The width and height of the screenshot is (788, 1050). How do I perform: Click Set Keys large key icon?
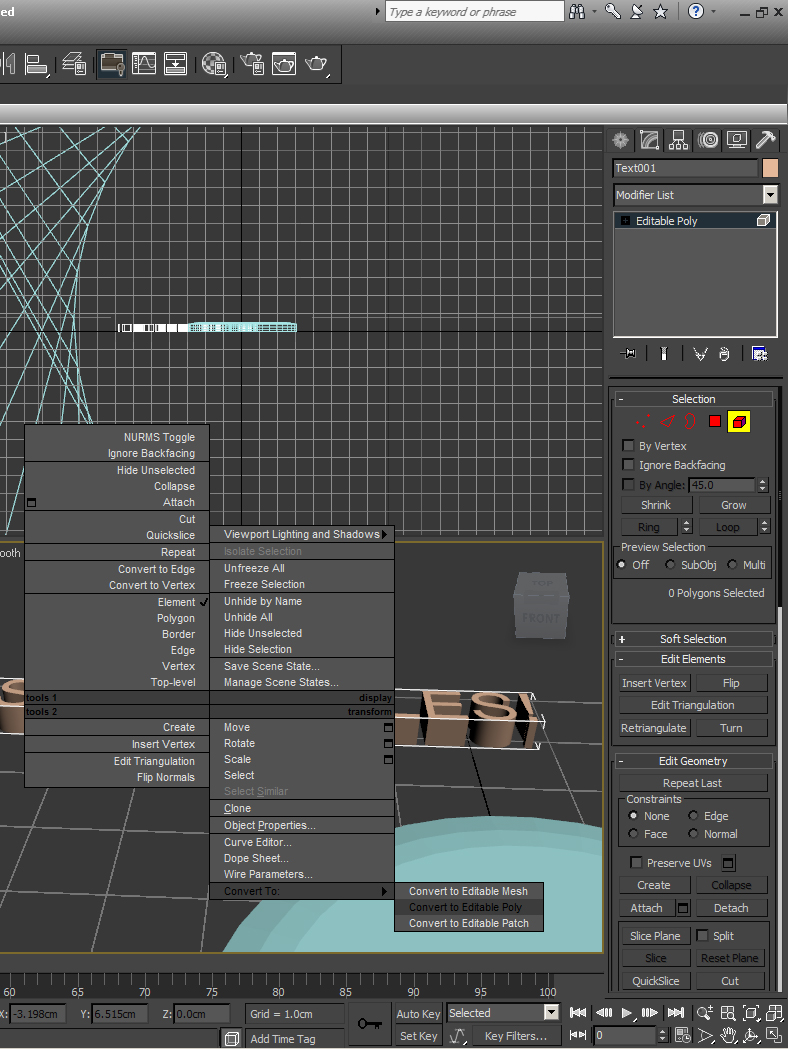pyautogui.click(x=369, y=1024)
